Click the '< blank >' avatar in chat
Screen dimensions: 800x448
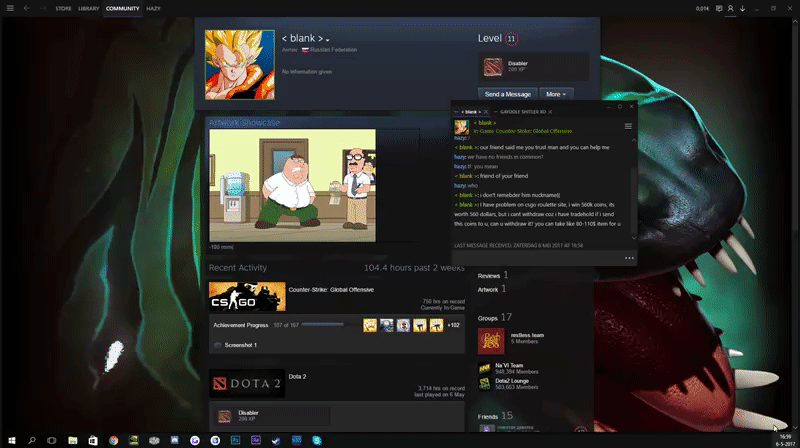[462, 127]
